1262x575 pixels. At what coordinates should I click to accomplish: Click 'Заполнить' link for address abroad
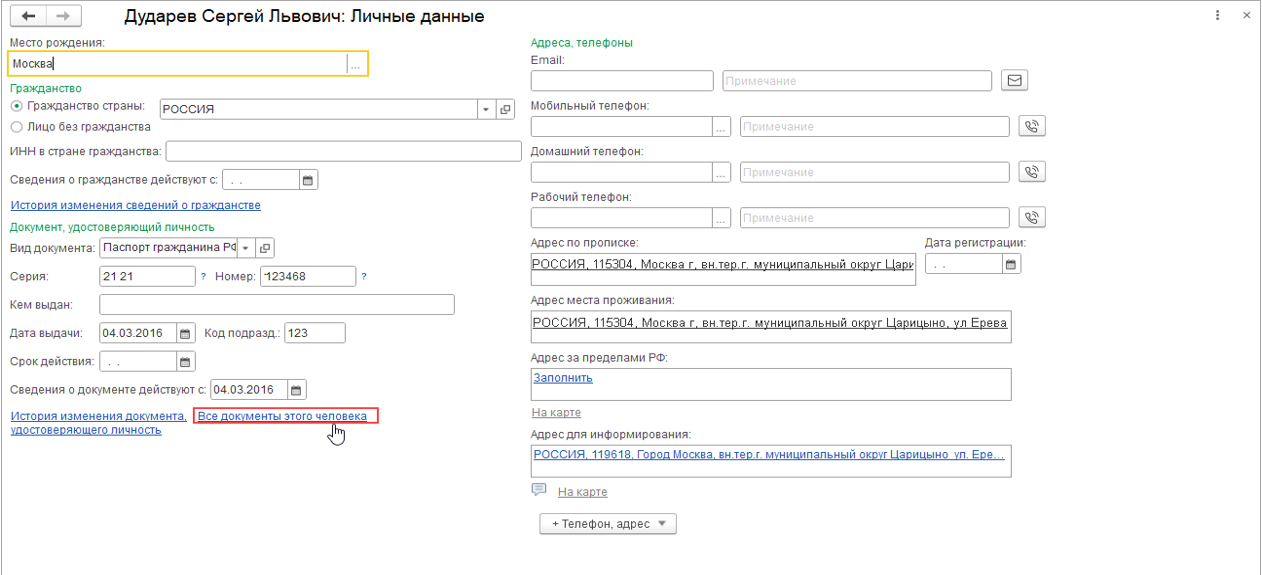562,378
